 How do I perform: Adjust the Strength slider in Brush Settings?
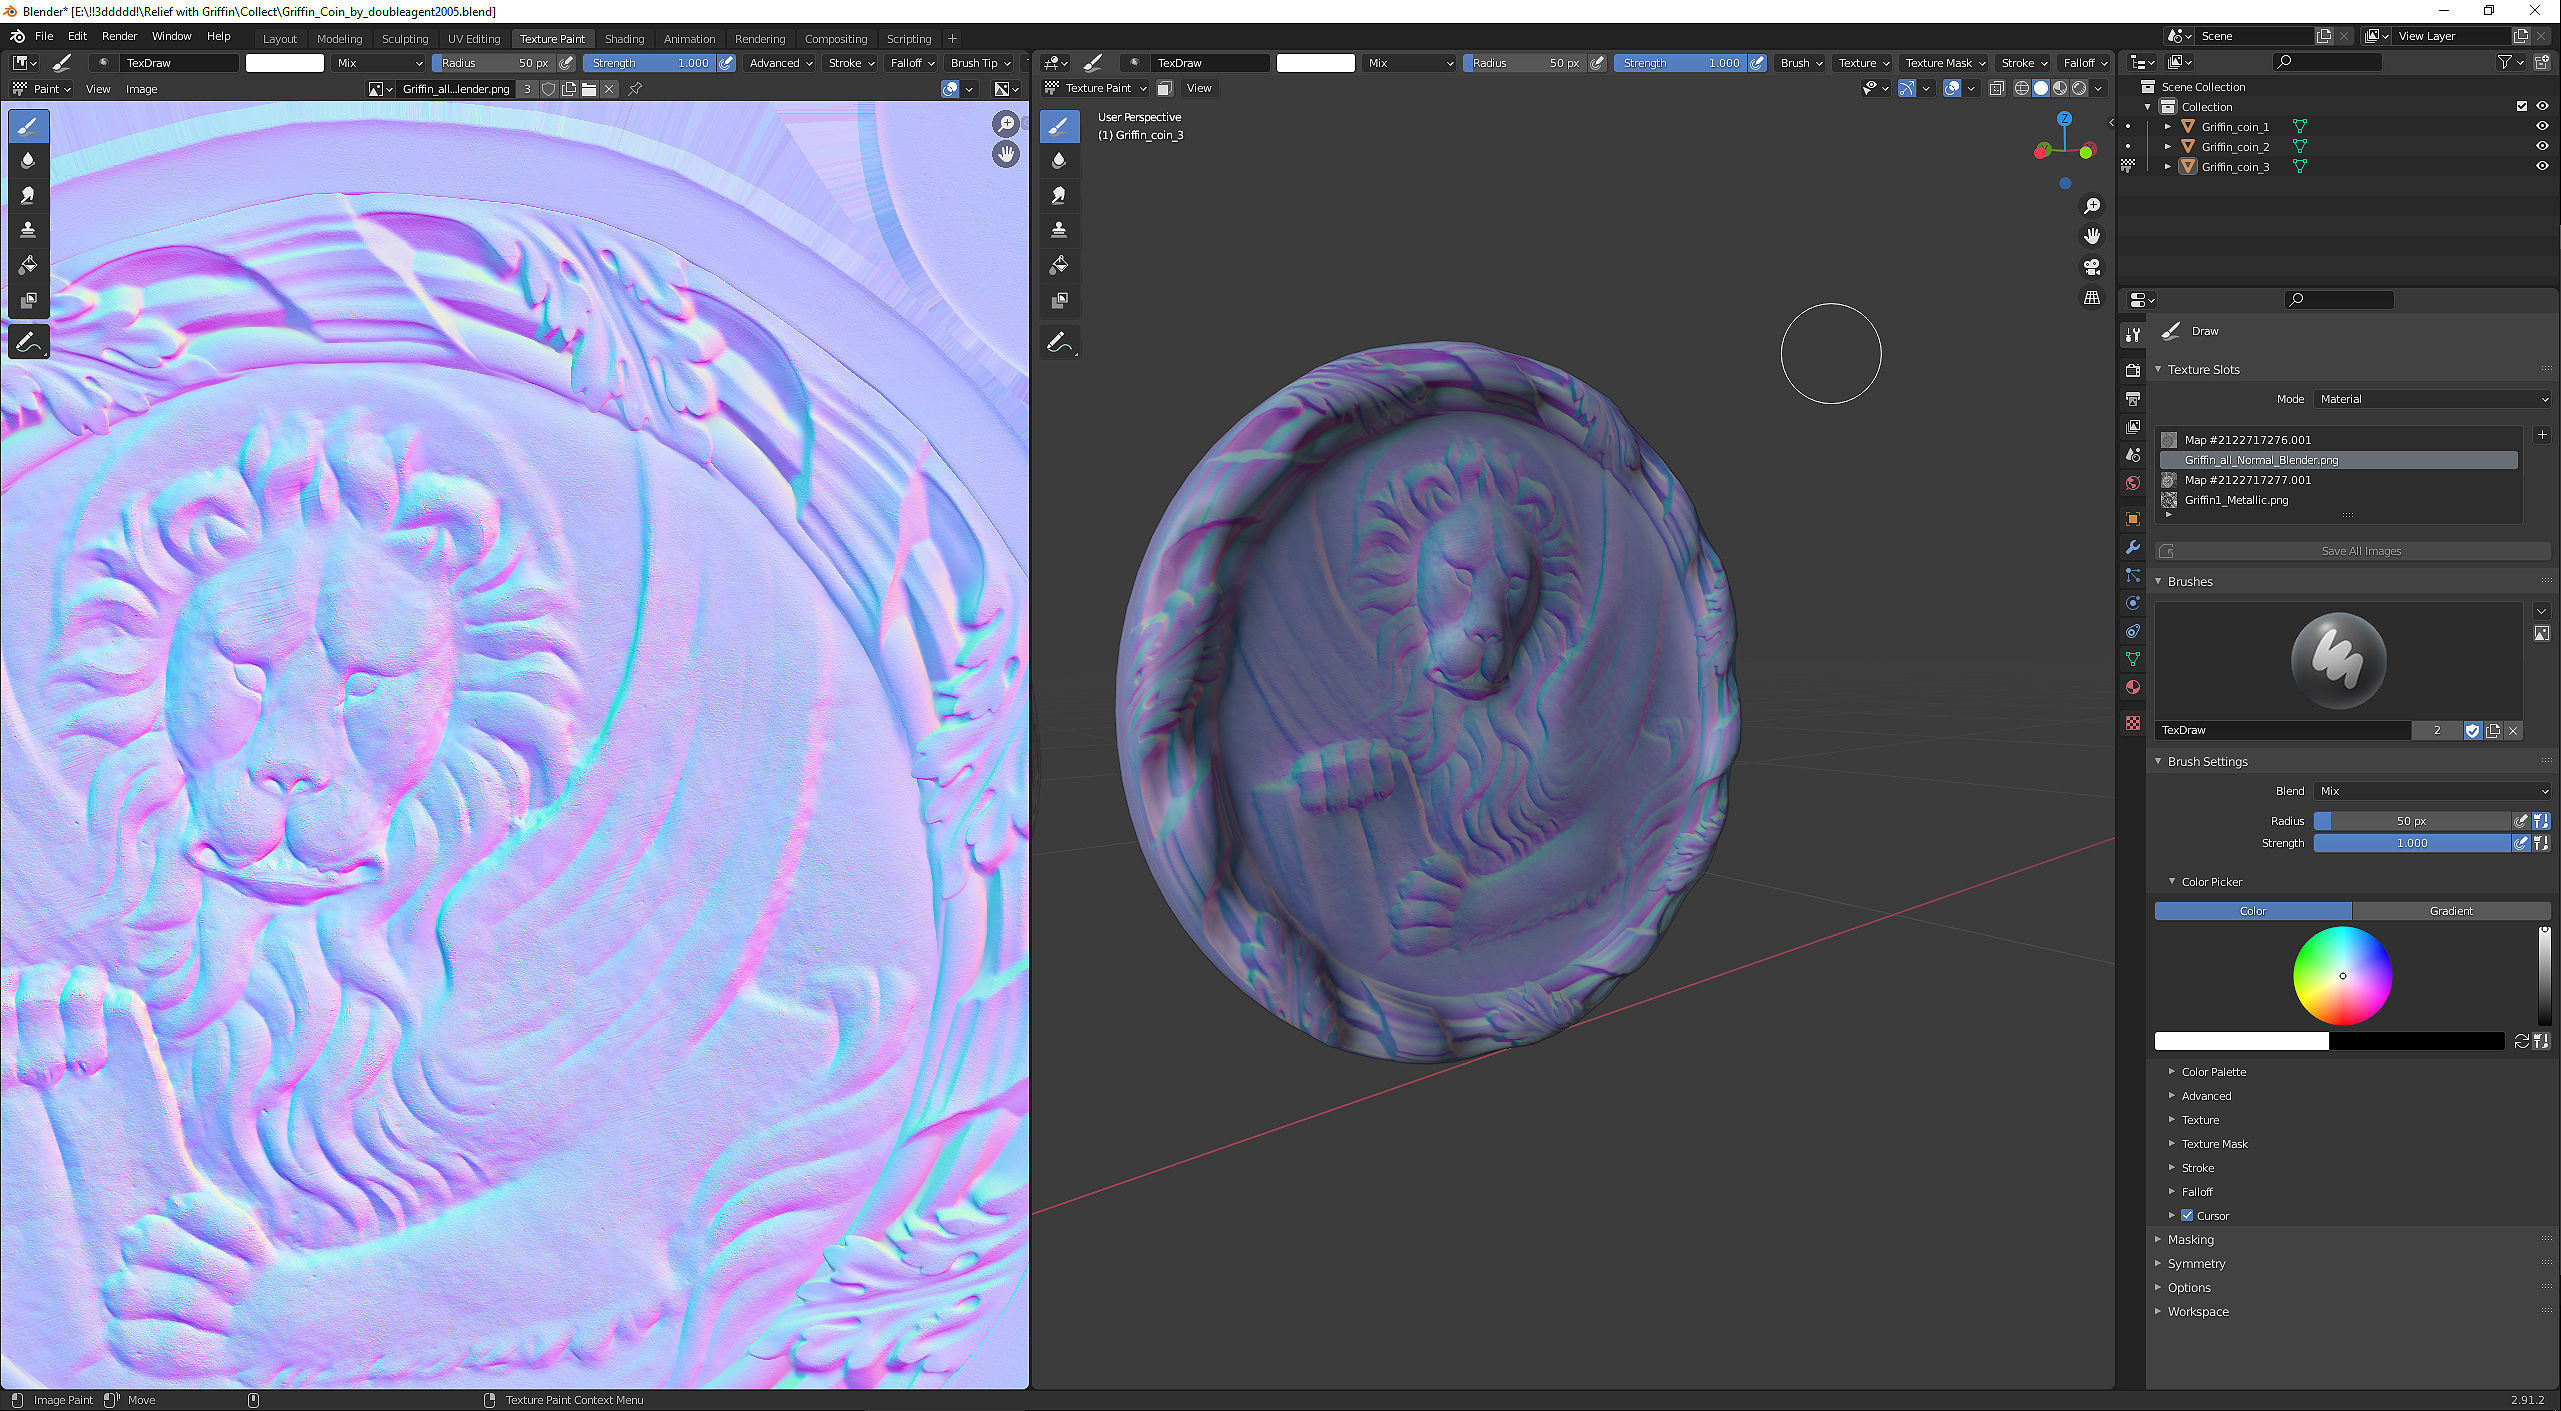coord(2411,843)
